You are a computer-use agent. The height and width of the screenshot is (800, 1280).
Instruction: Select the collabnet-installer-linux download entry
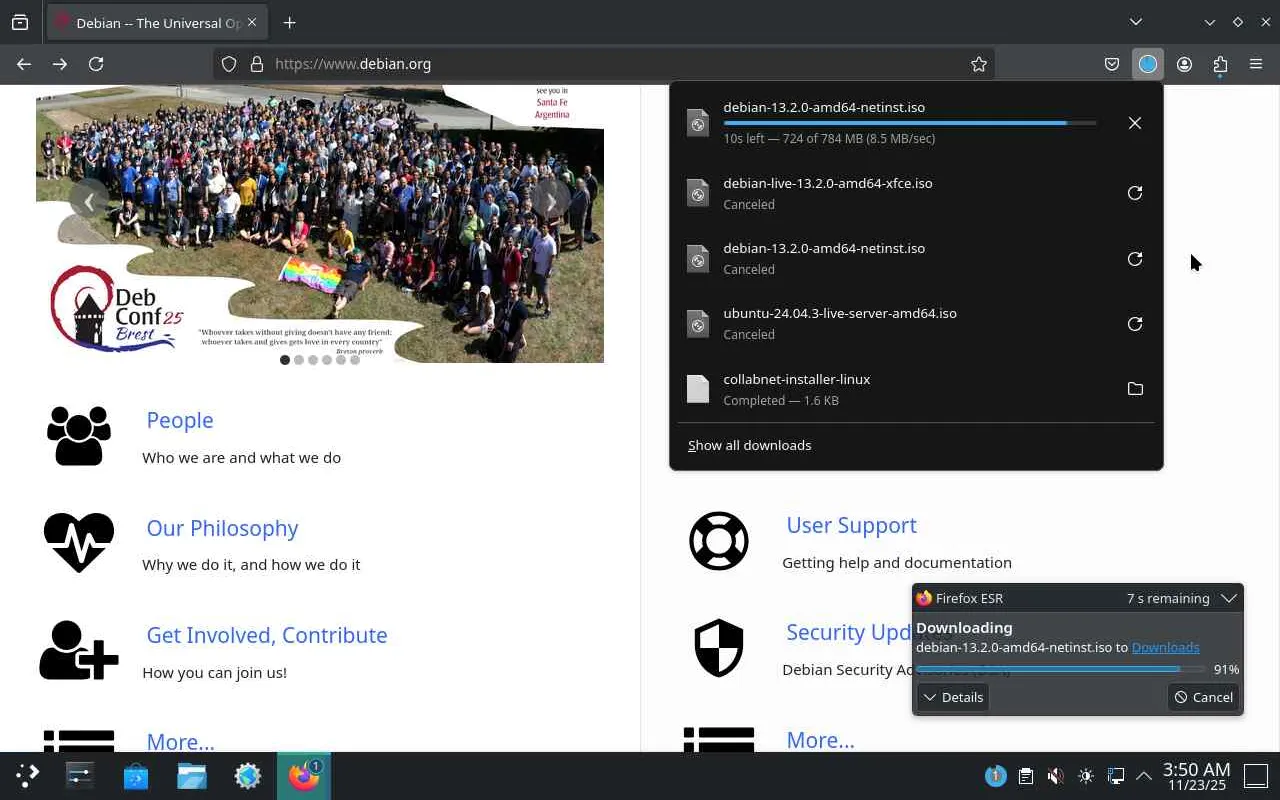tap(916, 389)
